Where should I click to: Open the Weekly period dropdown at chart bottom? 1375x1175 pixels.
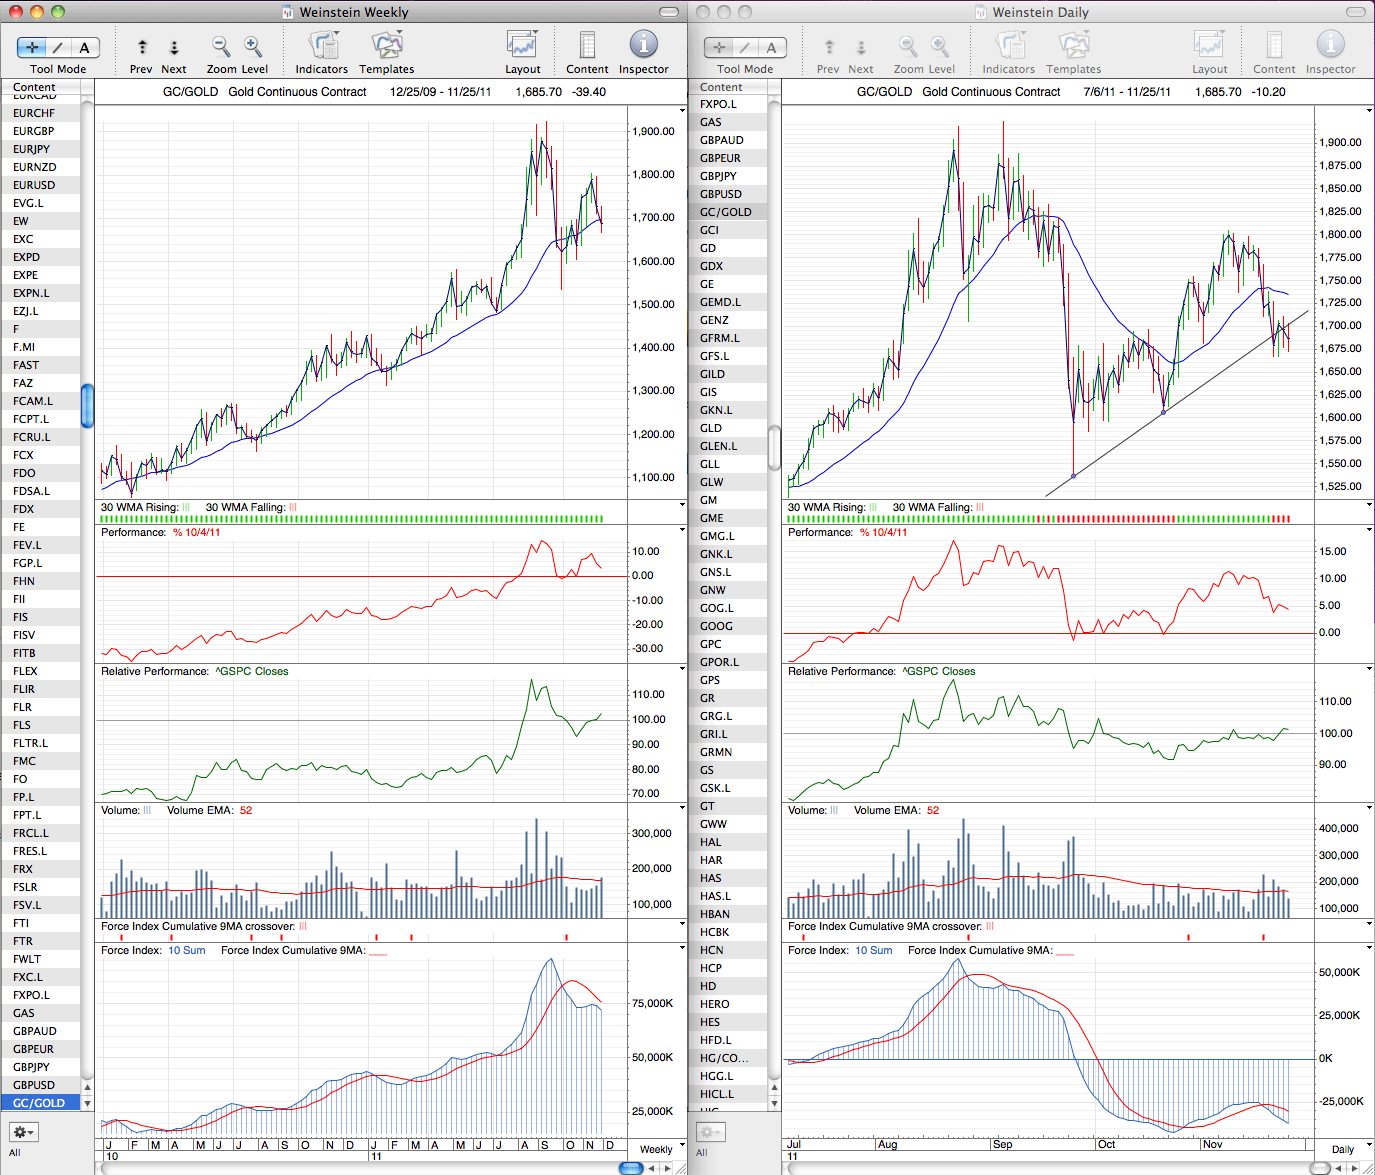coord(661,1149)
